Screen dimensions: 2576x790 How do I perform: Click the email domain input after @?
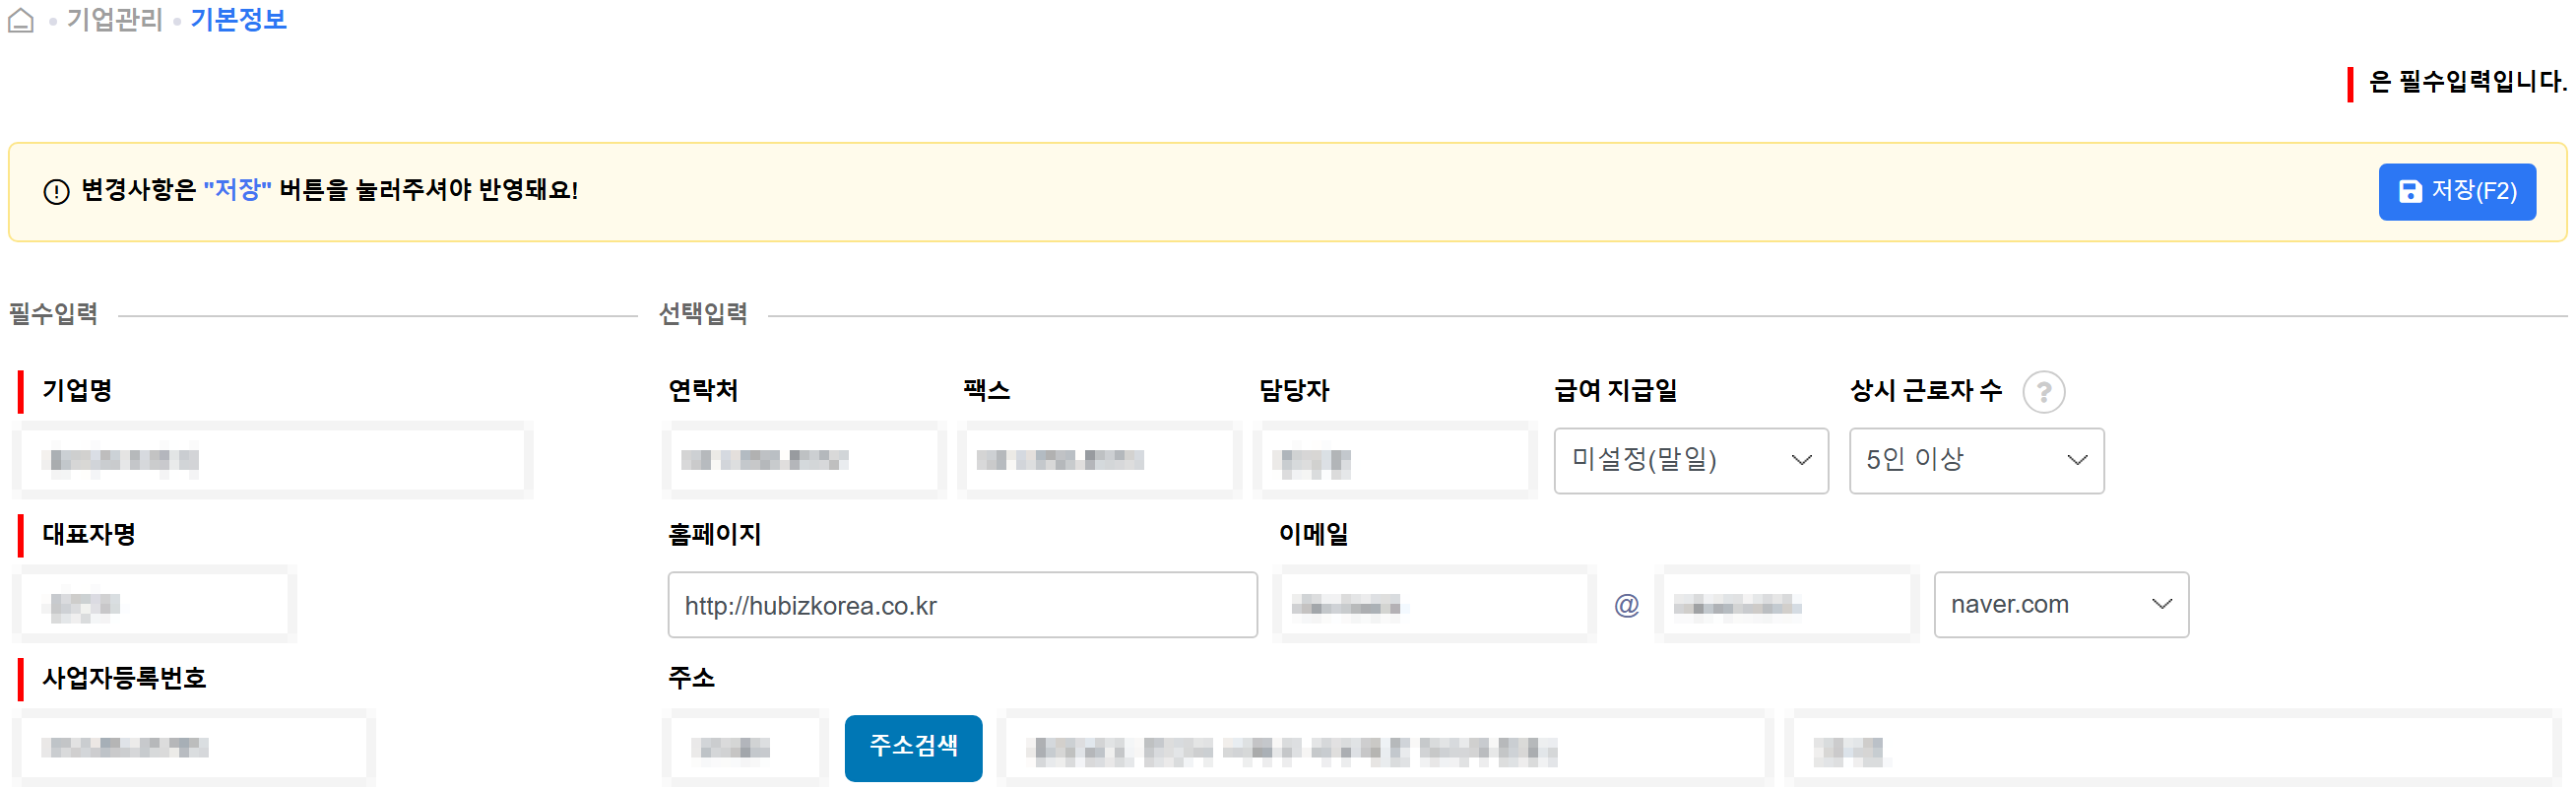1787,605
